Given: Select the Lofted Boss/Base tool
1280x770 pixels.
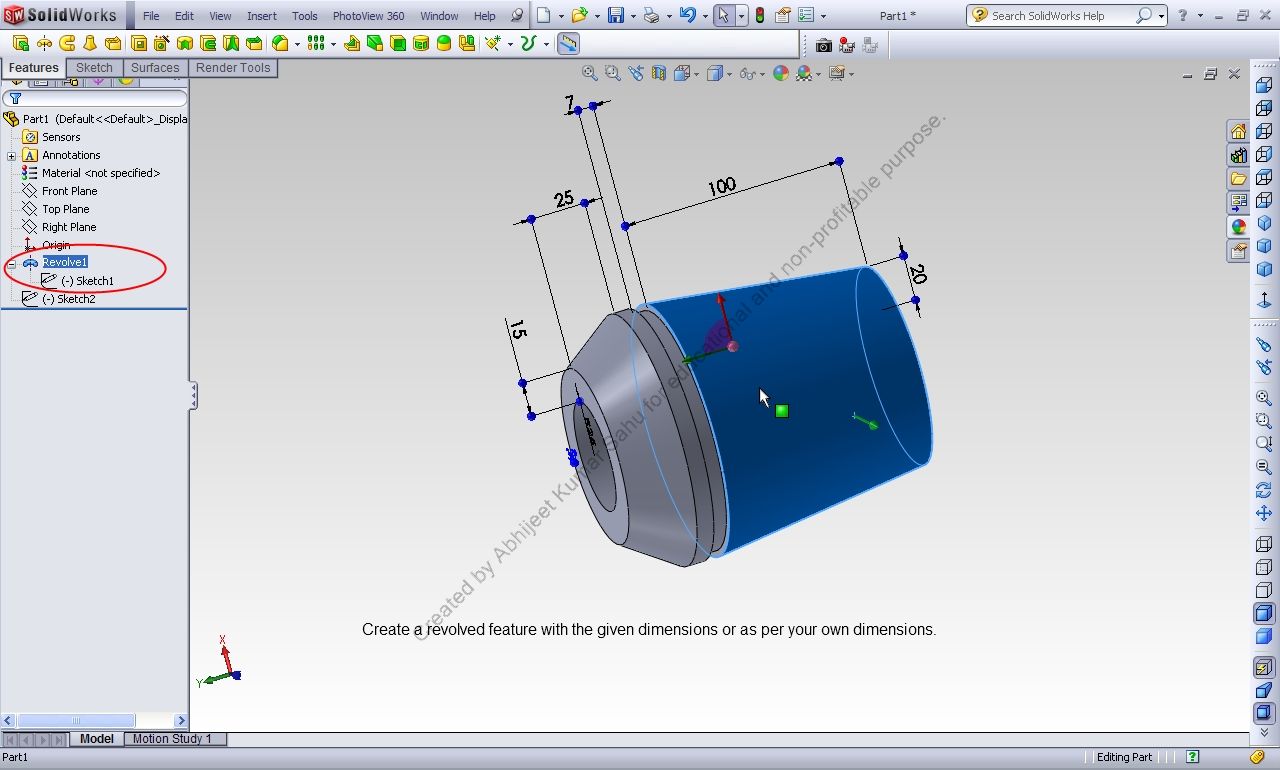Looking at the screenshot, I should pos(90,43).
